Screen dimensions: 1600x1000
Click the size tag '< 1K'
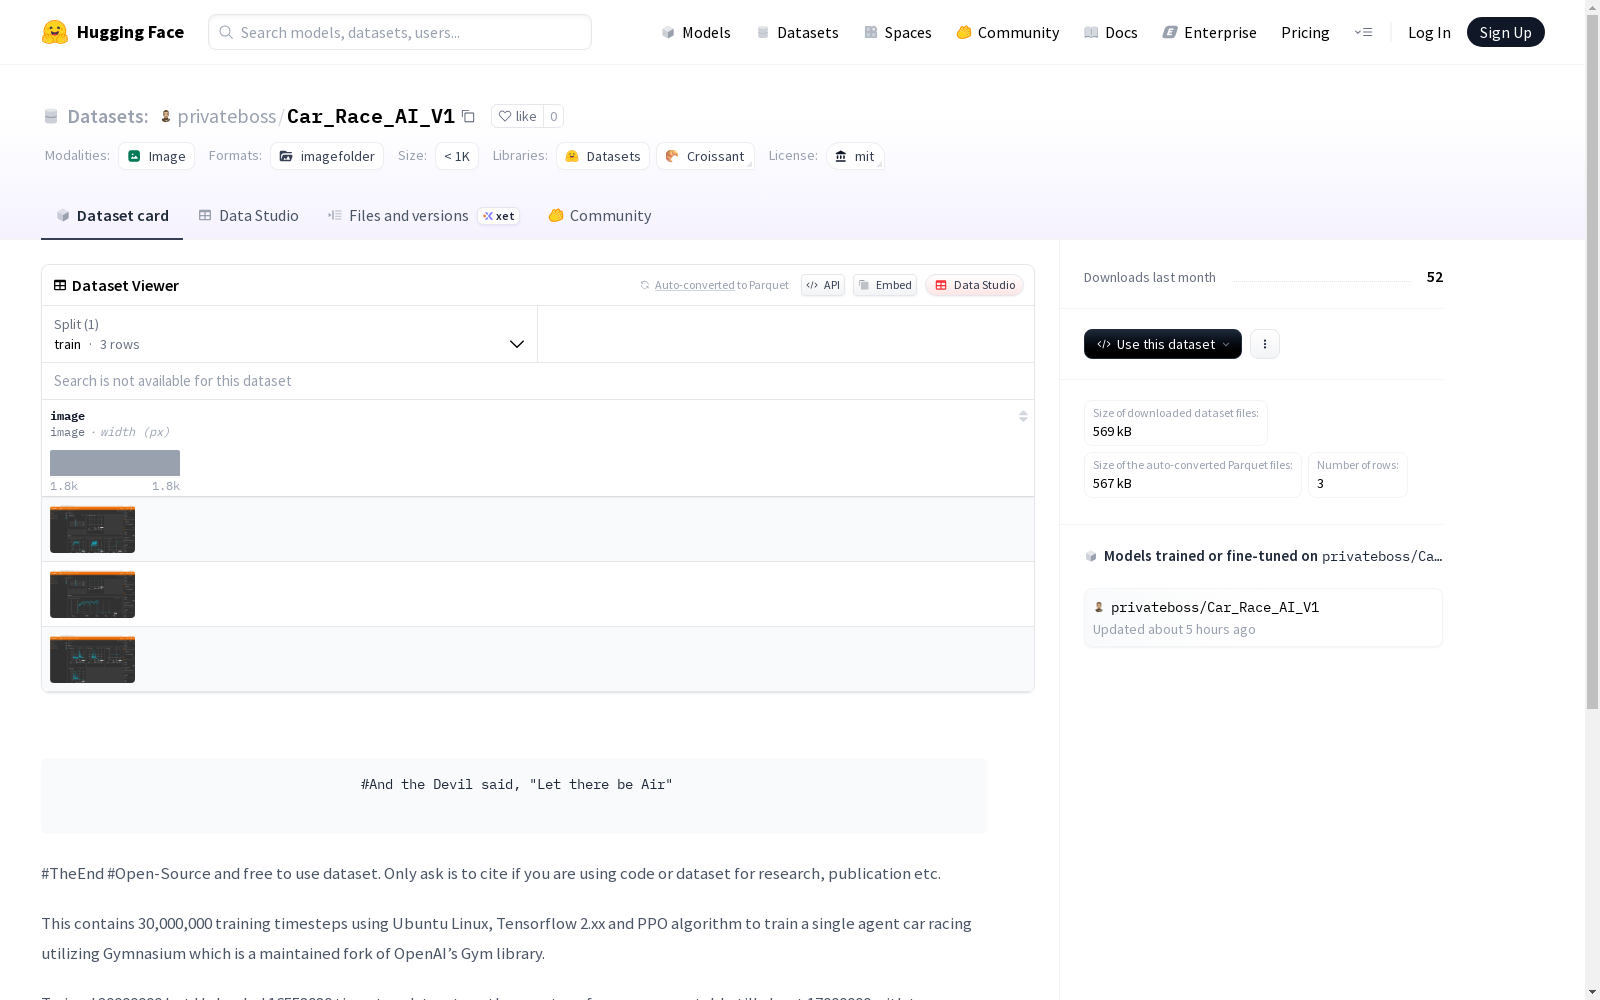[x=457, y=156]
